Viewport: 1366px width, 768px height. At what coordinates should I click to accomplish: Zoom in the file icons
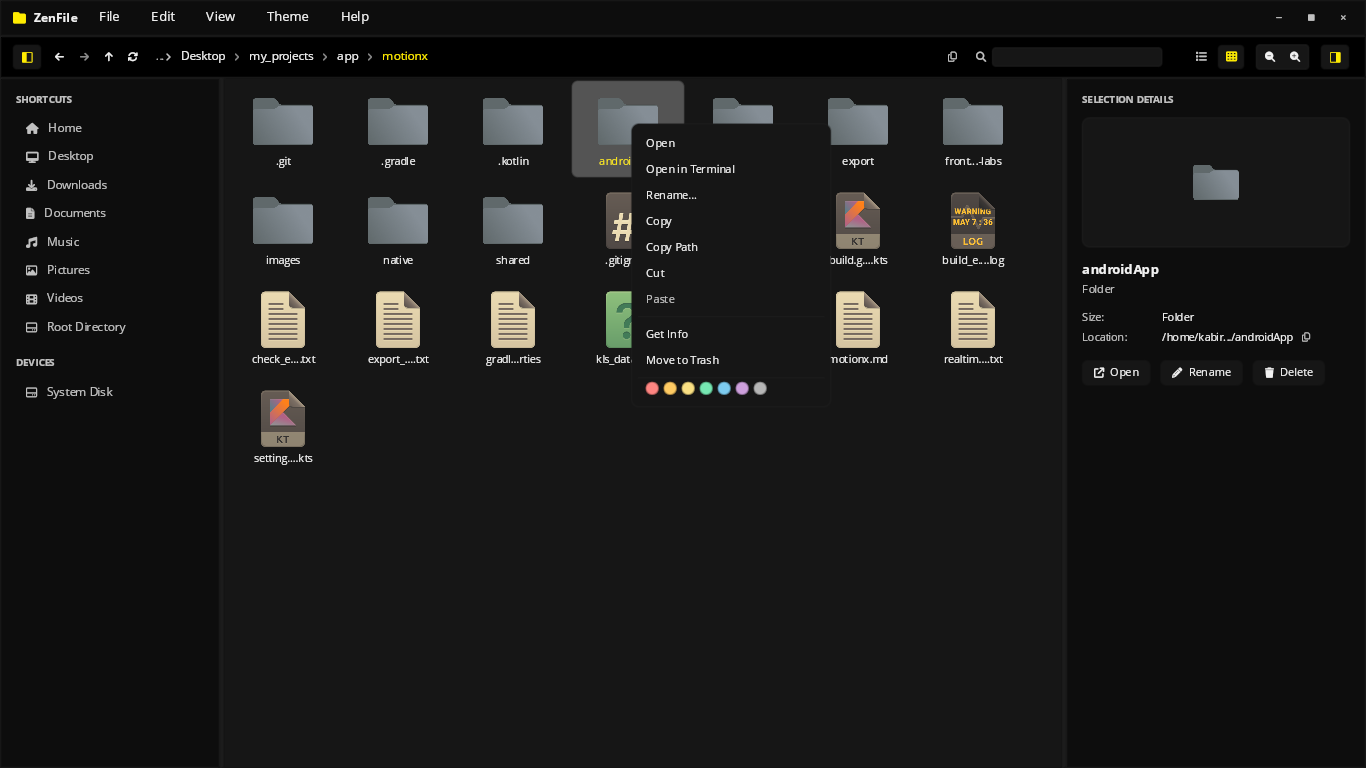tap(1295, 57)
